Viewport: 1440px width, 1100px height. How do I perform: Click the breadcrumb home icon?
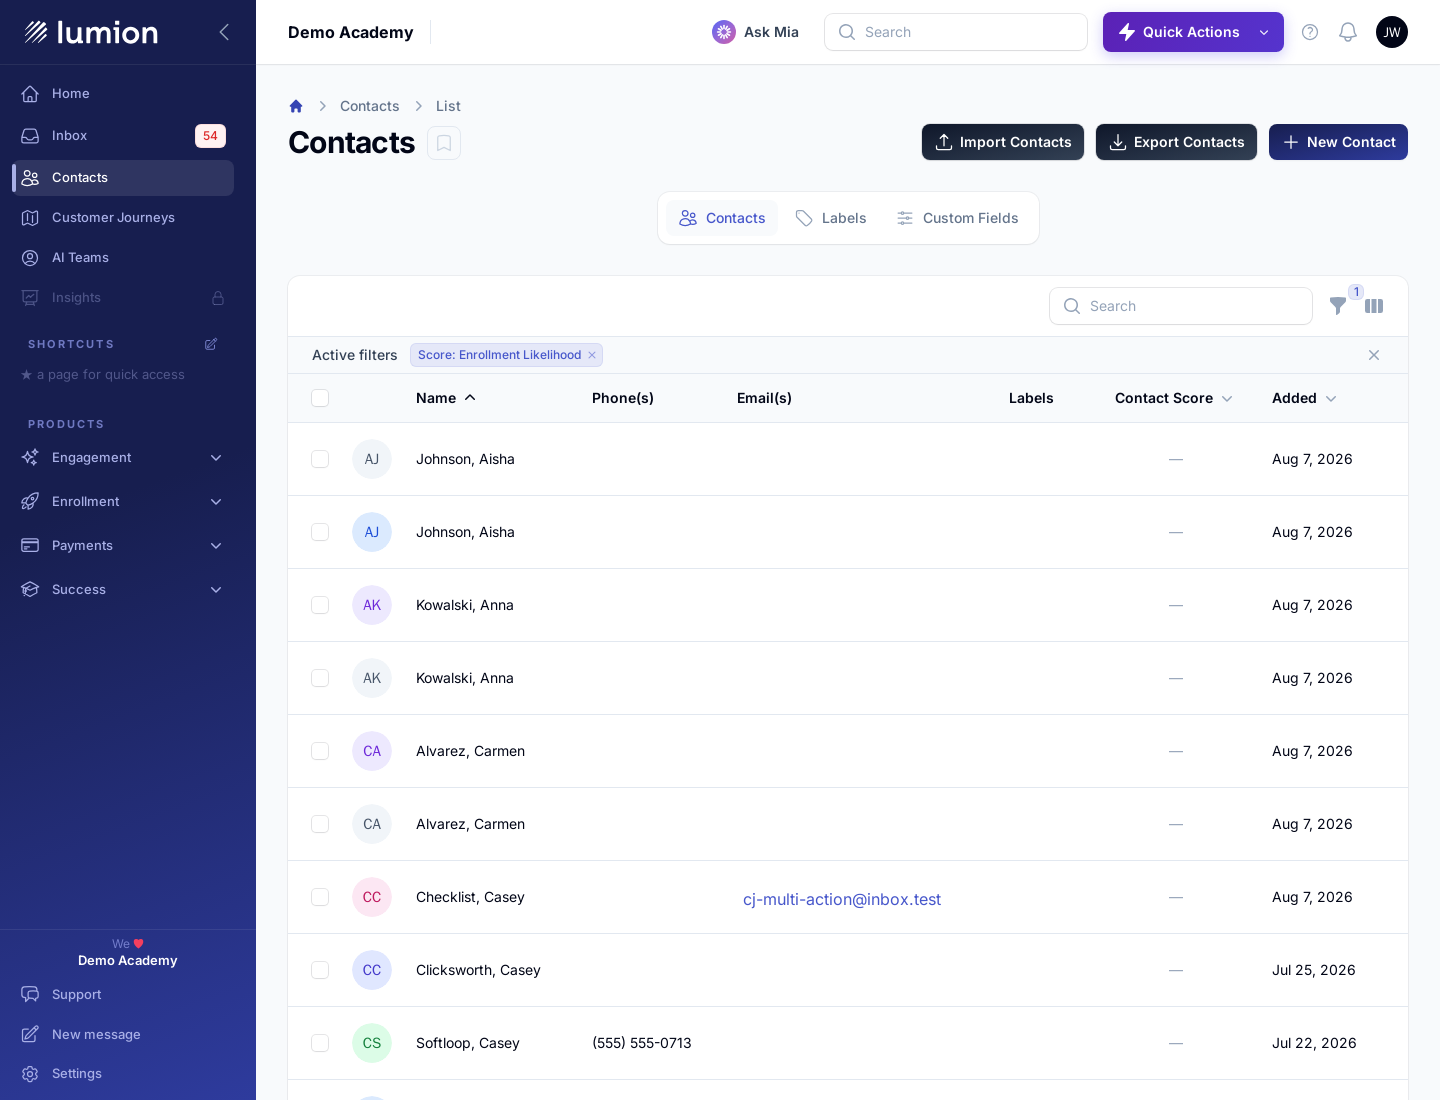tap(296, 106)
